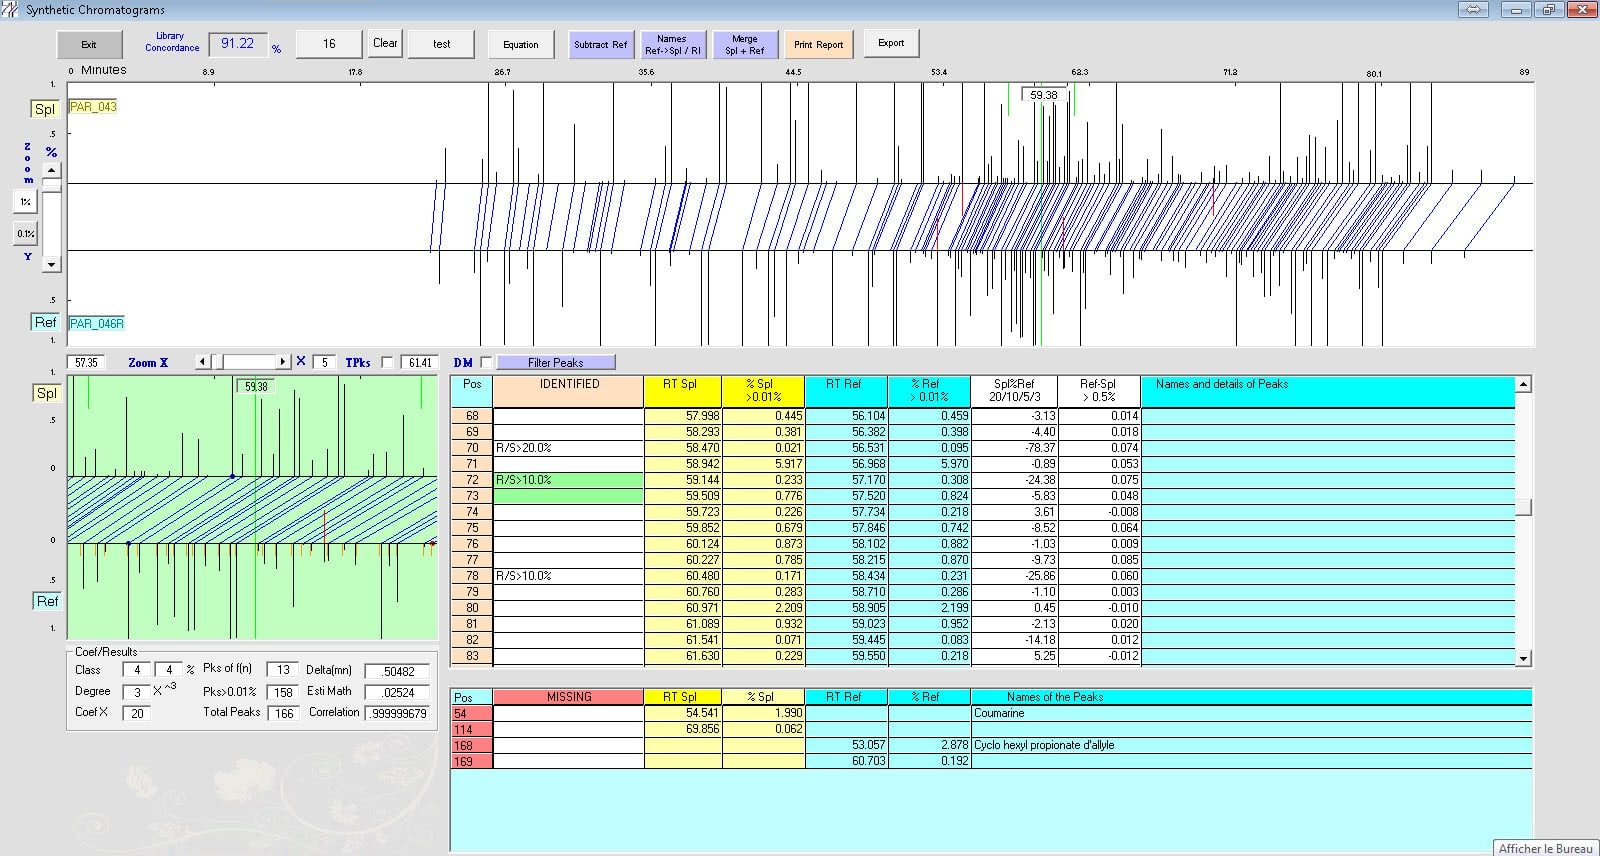
Task: Click Names Ref->Spl / RI button
Action: pyautogui.click(x=673, y=44)
